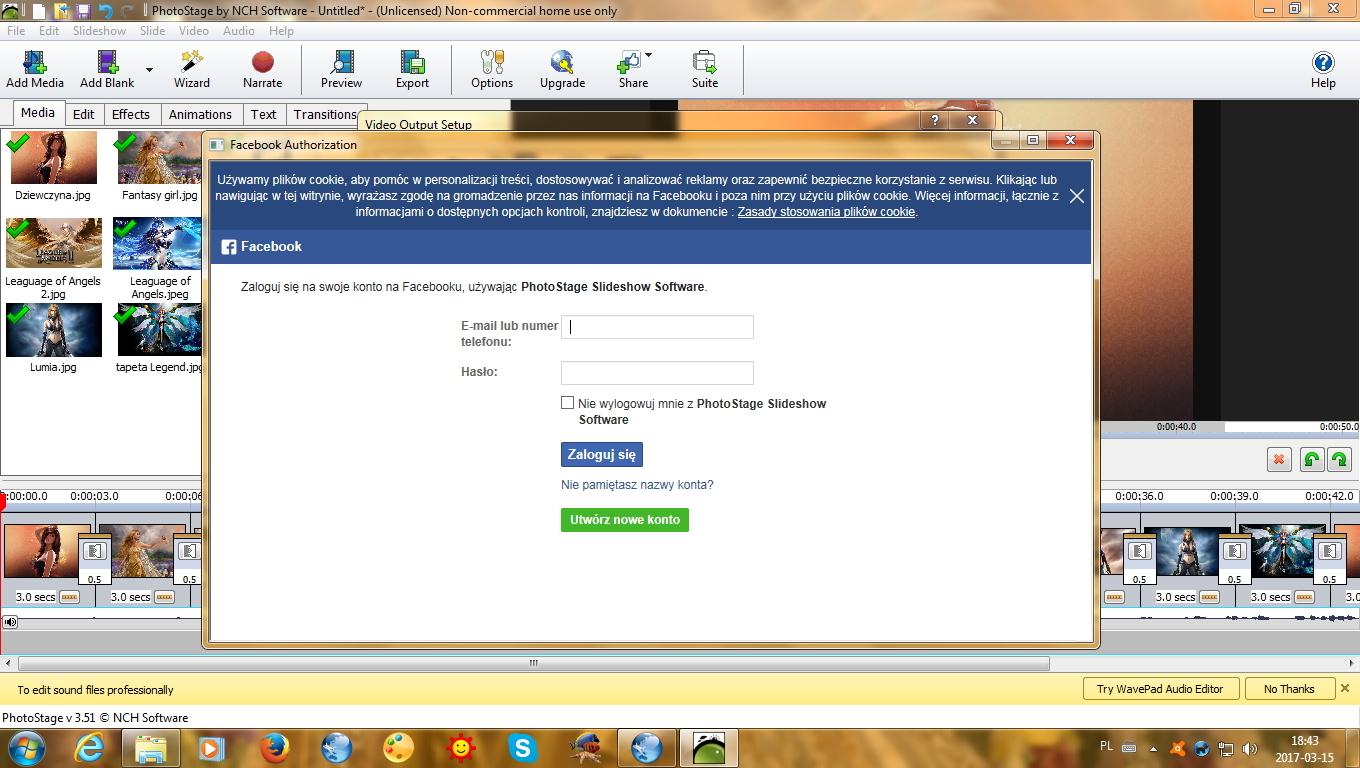
Task: Click the save disk icon in title bar
Action: 82,11
